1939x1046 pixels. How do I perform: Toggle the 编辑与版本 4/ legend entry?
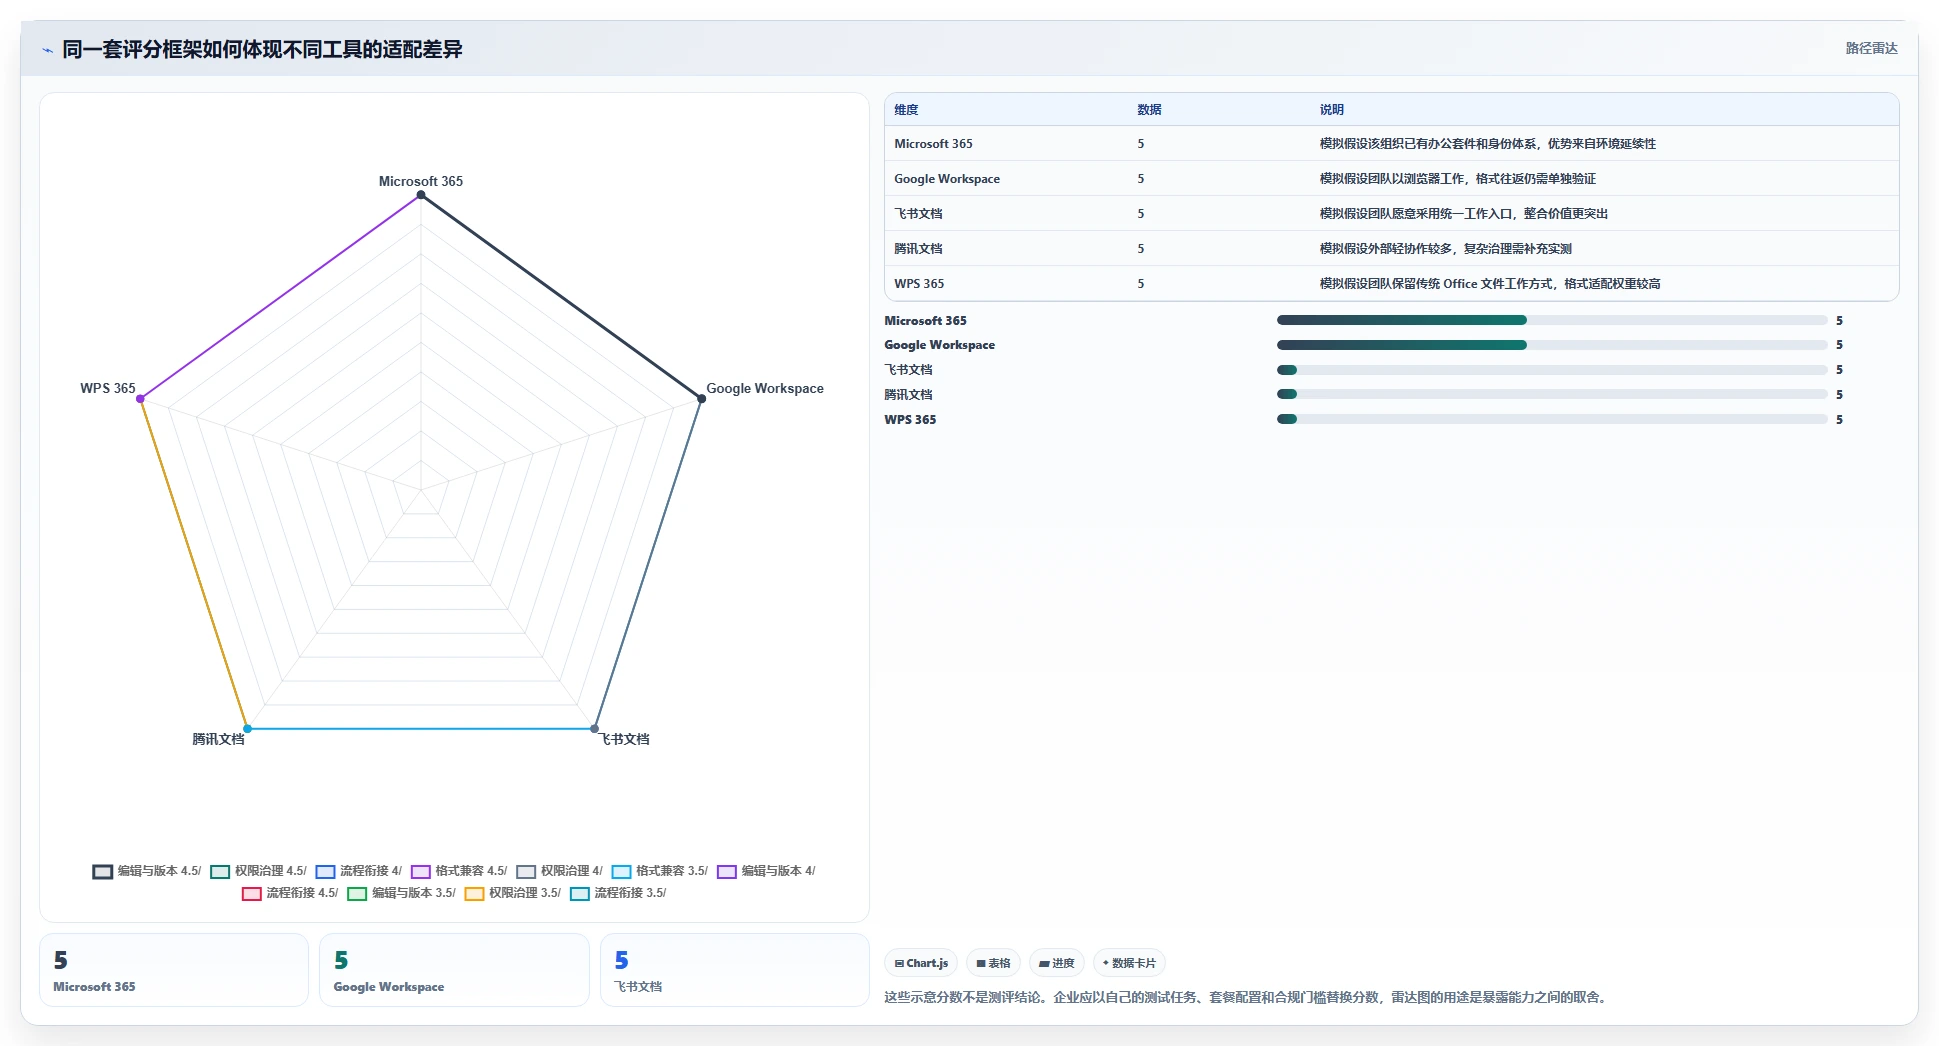766,871
